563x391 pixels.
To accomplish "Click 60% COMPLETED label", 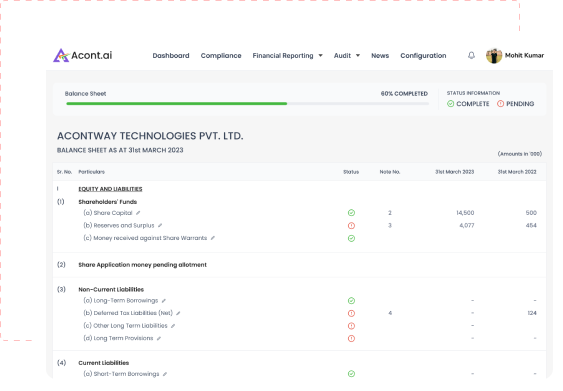I will (404, 94).
